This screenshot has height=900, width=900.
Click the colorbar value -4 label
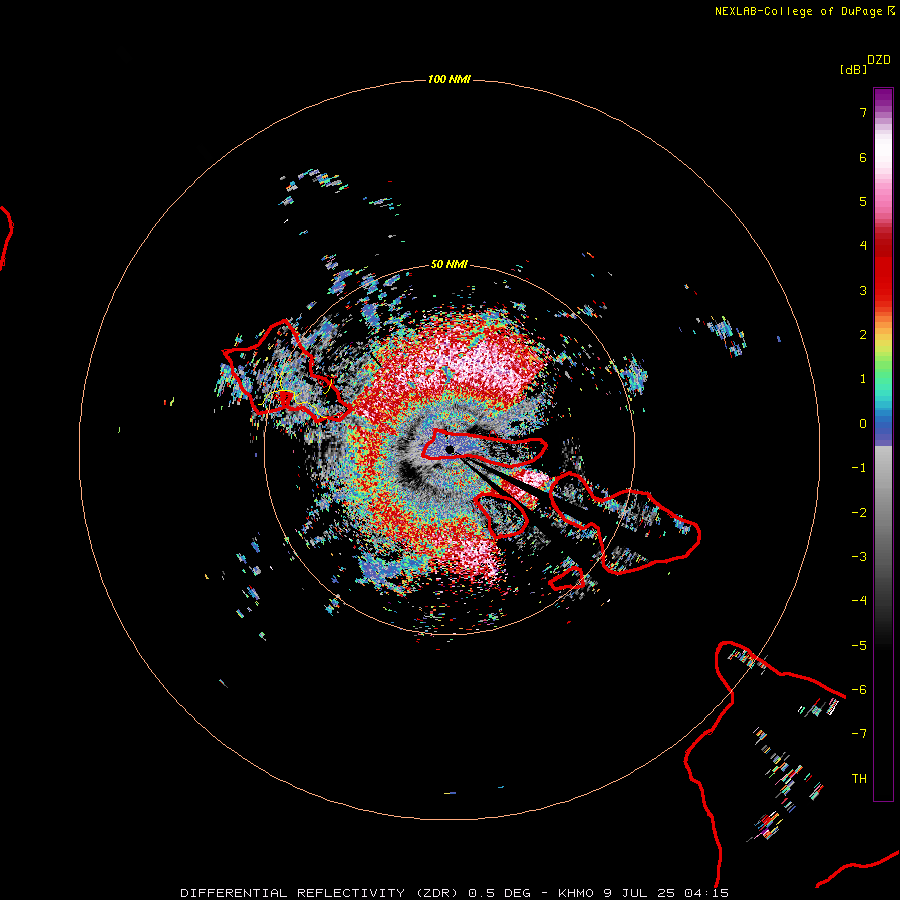859,601
